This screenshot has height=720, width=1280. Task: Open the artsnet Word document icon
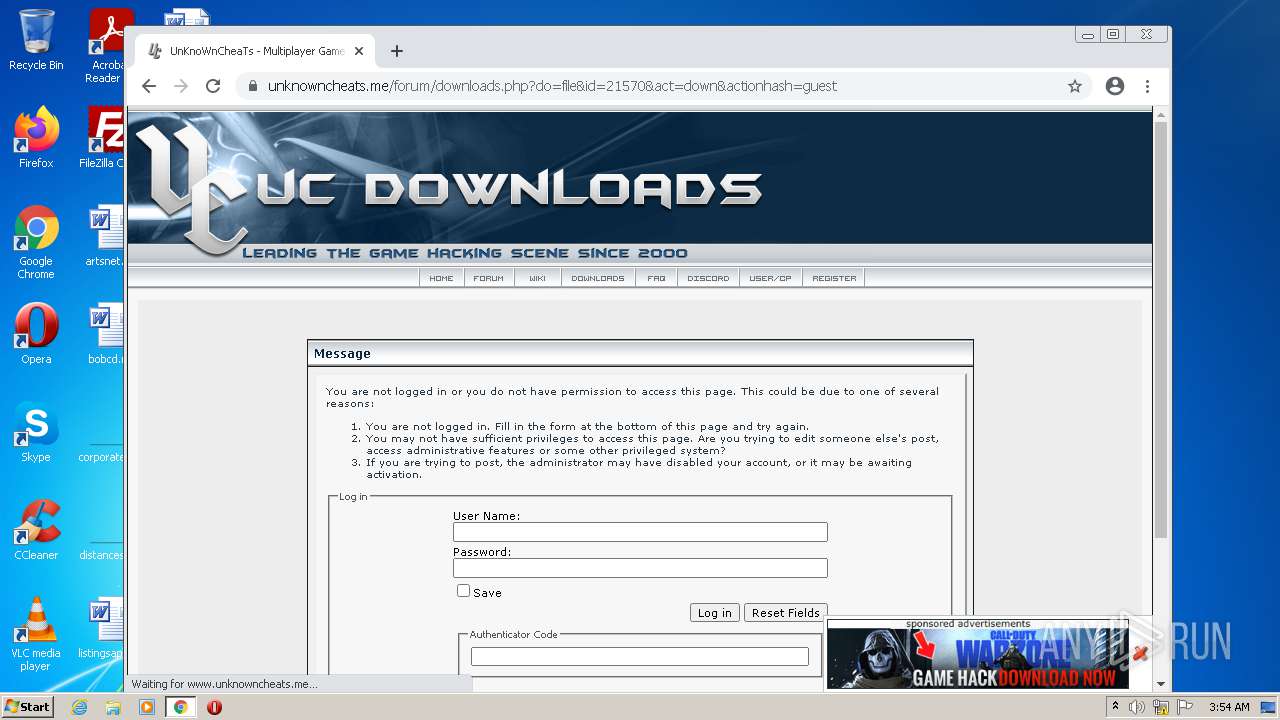(x=104, y=236)
